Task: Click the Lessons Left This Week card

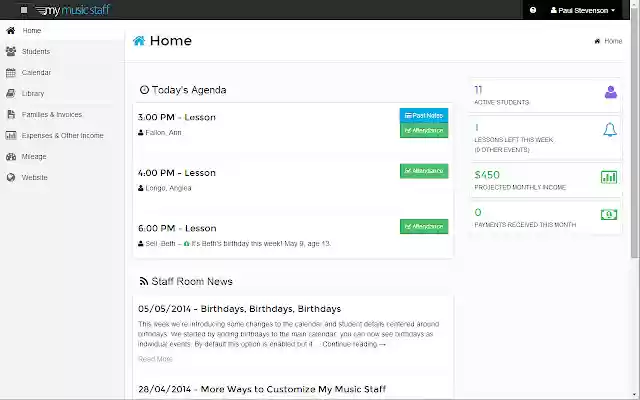Action: pyautogui.click(x=546, y=138)
